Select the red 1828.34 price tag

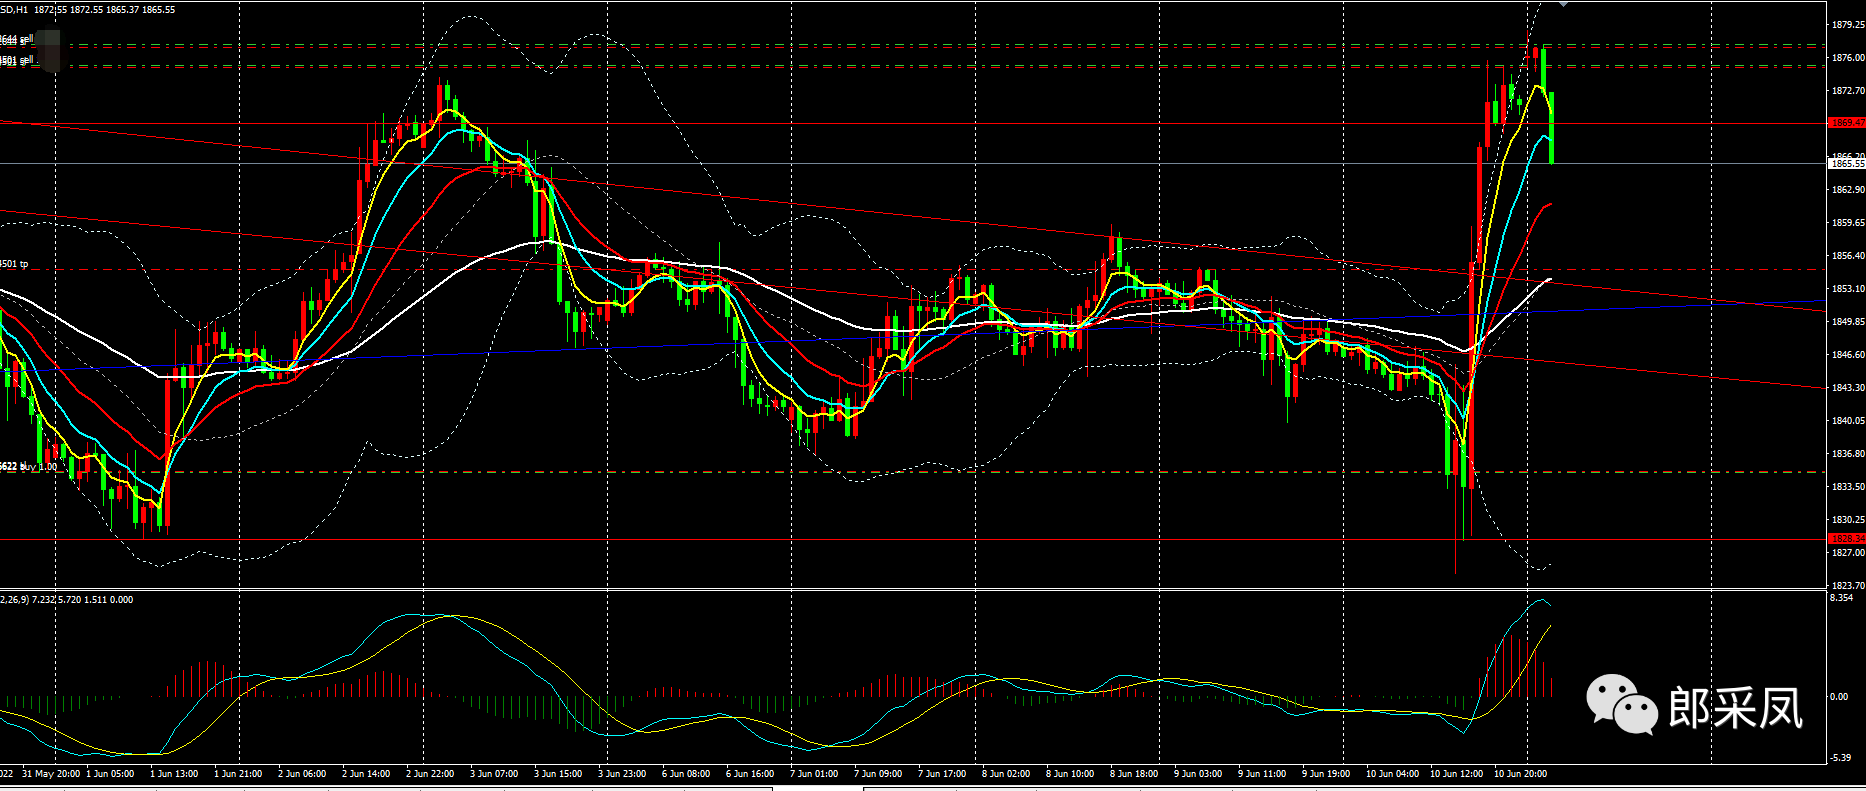pos(1846,539)
